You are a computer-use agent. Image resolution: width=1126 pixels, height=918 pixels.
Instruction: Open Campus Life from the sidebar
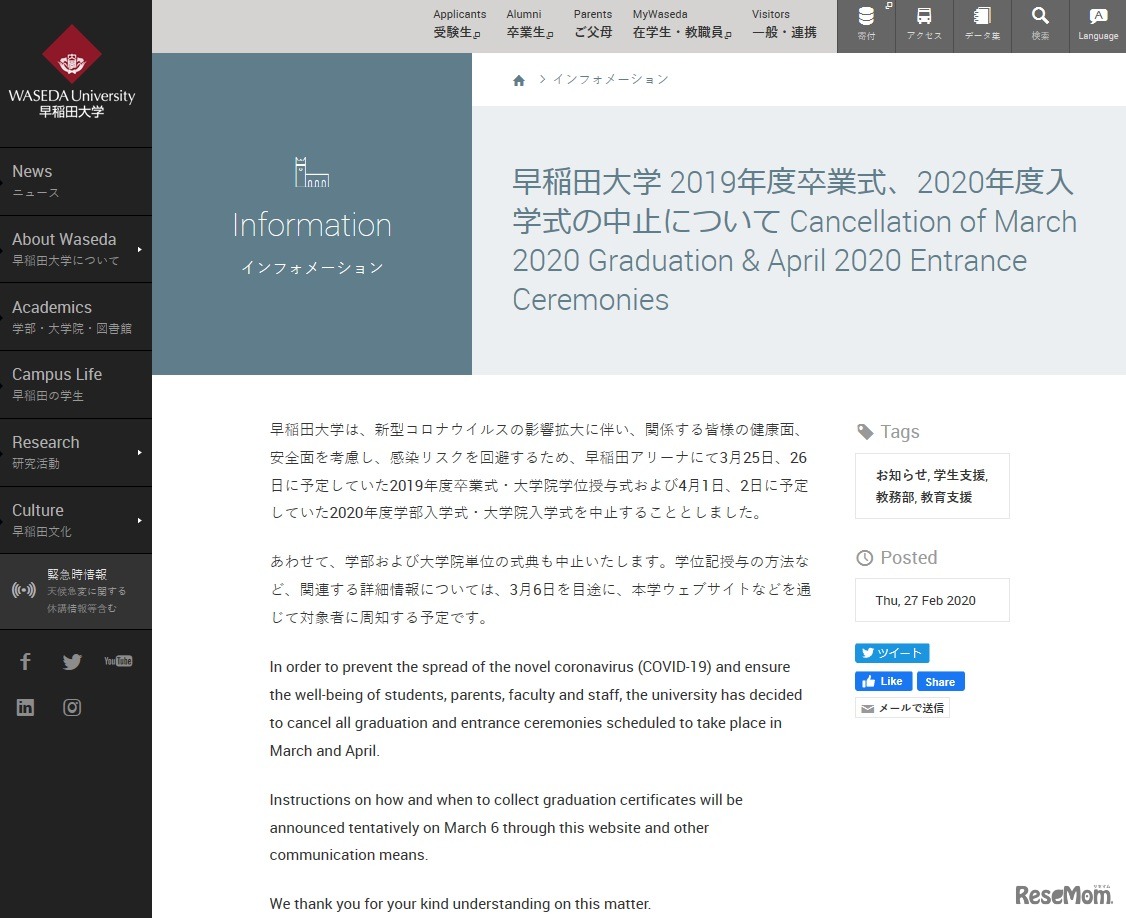[57, 384]
